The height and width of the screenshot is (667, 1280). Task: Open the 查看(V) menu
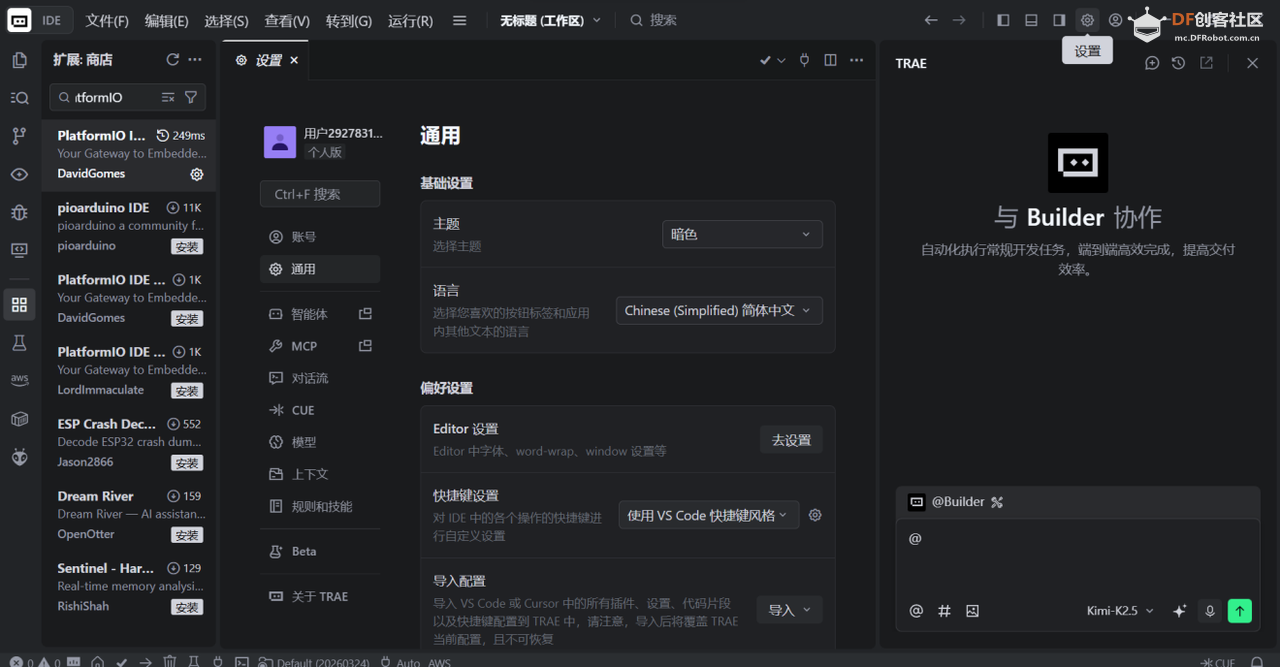(286, 19)
